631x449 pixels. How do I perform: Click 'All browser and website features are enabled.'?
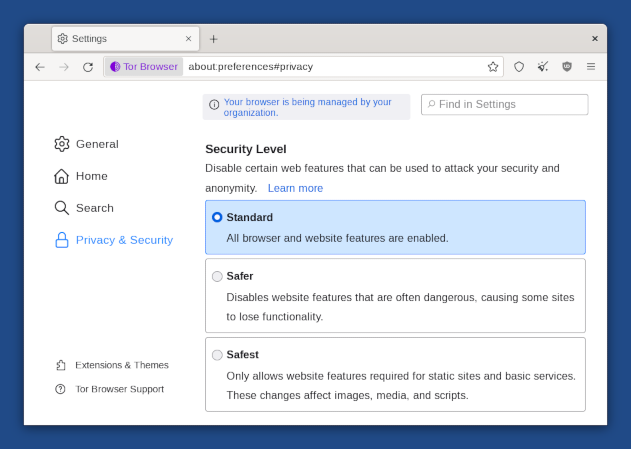coord(337,238)
